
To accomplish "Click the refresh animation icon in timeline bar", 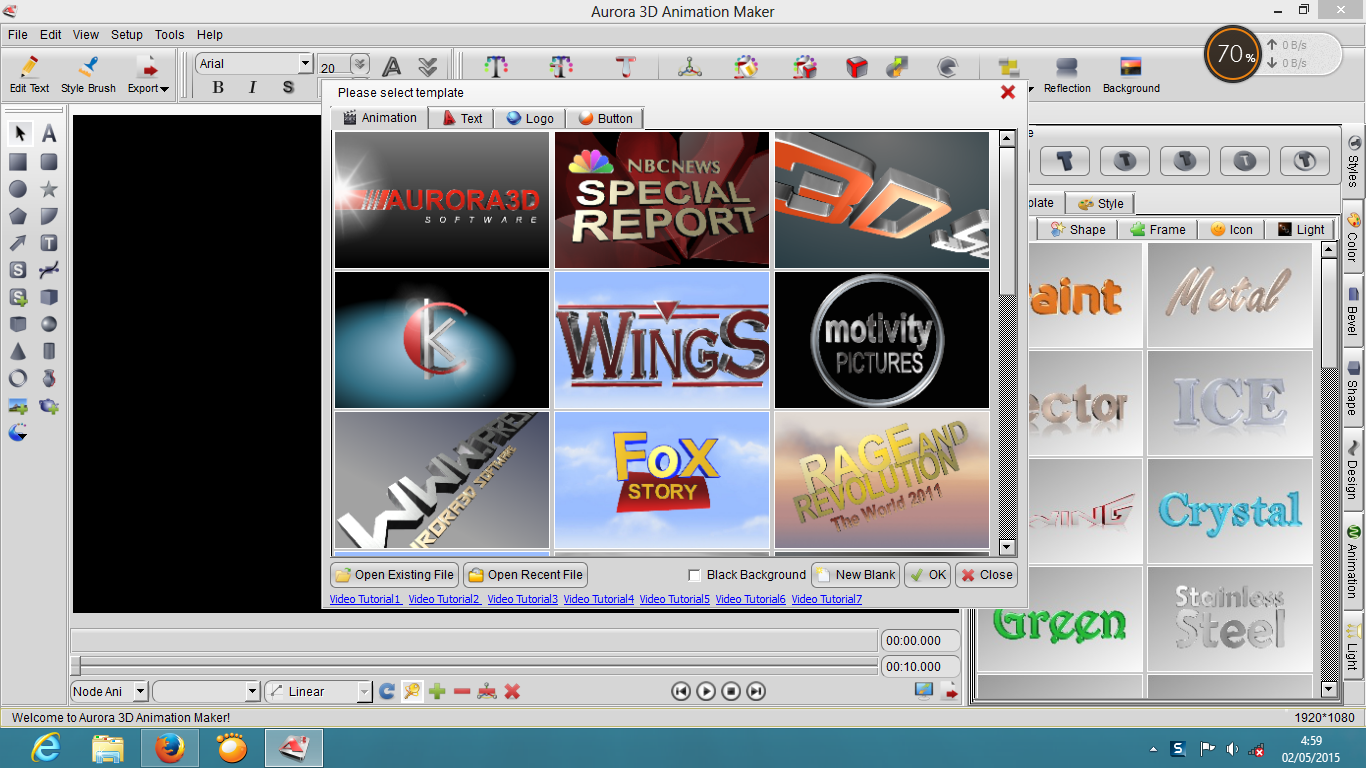I will tap(387, 691).
